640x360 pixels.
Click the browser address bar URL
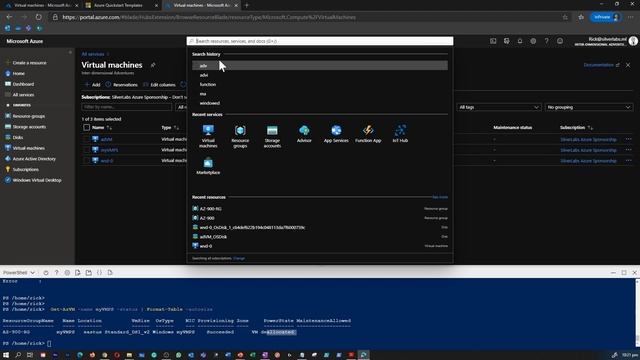click(x=209, y=18)
